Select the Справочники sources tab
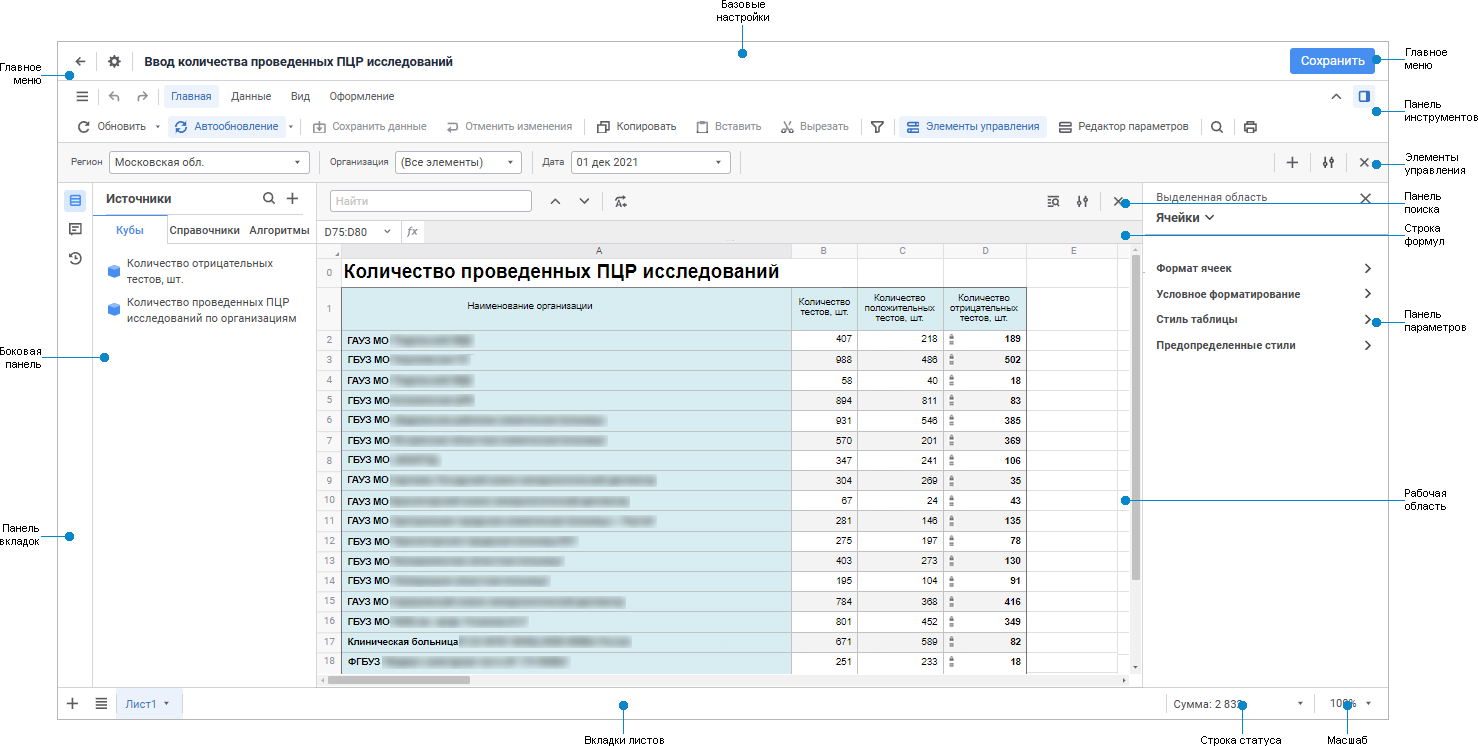This screenshot has height=746, width=1478. click(205, 230)
